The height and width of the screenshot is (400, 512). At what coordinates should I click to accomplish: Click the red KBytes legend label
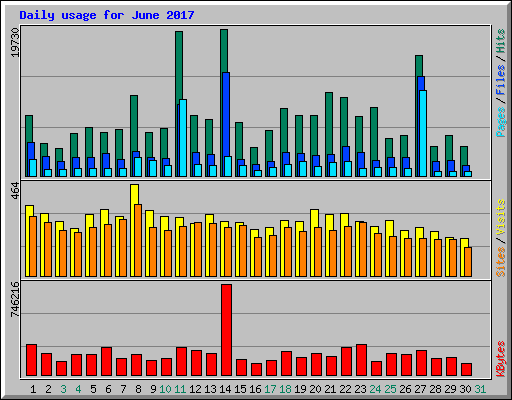pos(501,359)
